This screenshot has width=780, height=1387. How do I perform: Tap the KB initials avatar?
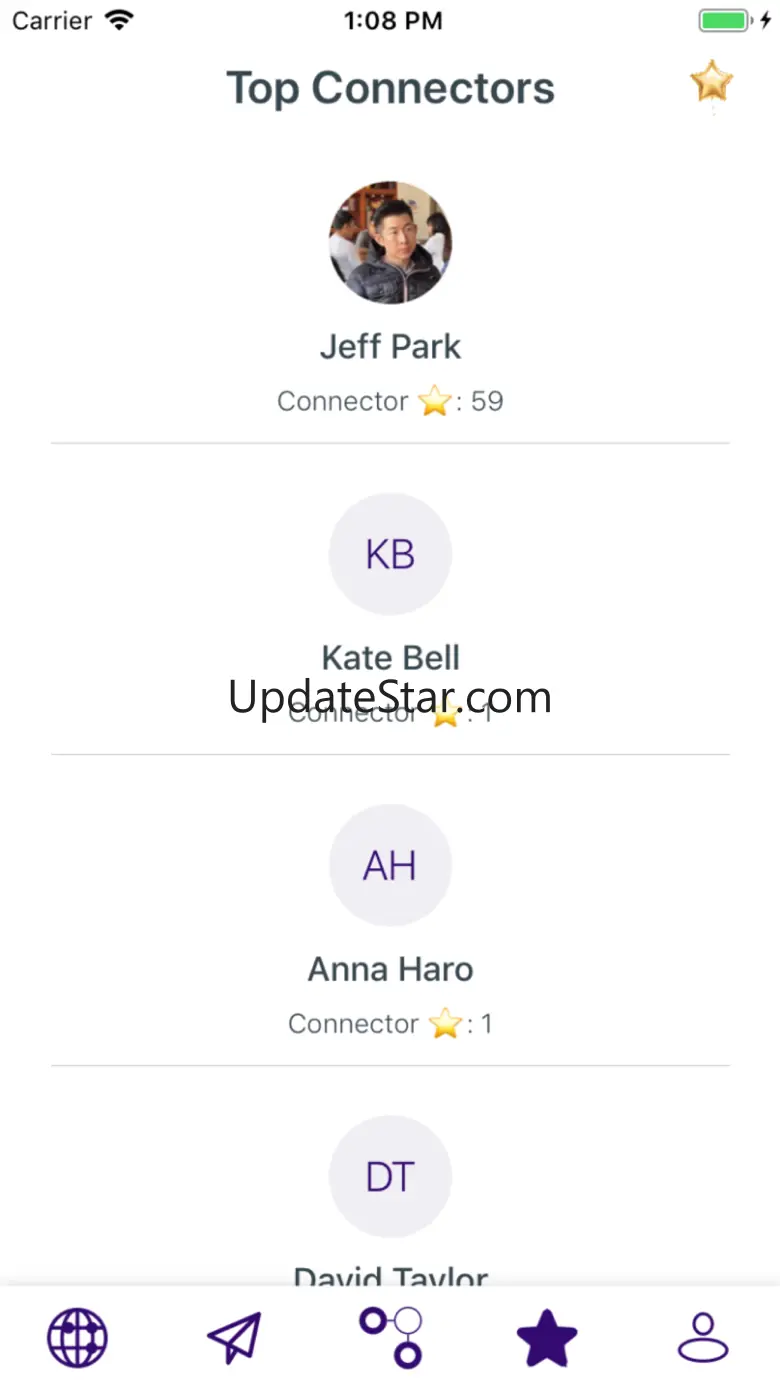tap(390, 554)
